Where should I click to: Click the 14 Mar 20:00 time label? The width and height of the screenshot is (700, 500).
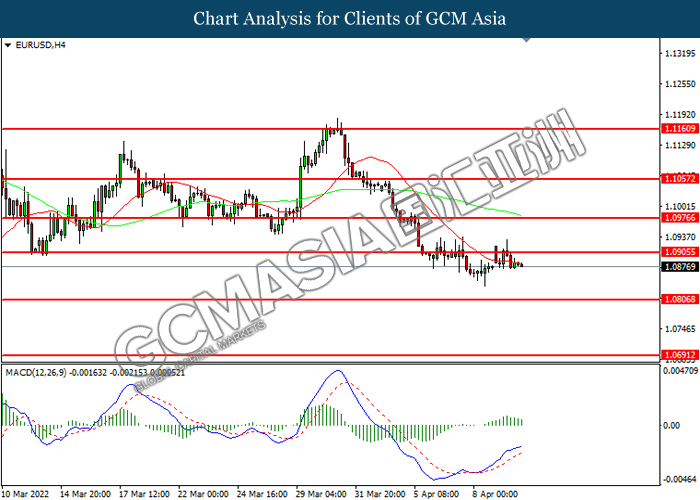point(86,494)
